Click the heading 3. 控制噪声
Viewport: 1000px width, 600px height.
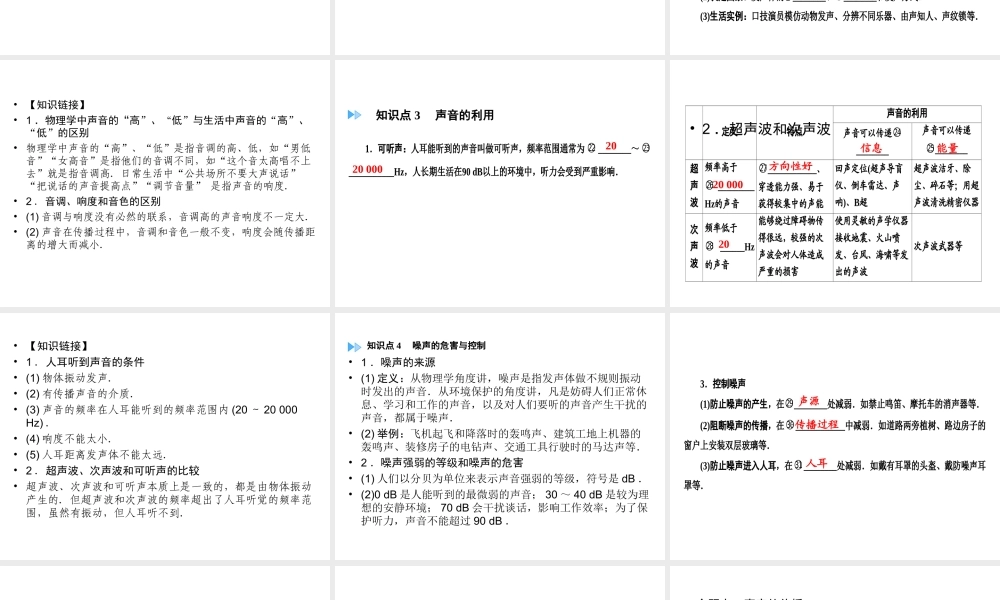click(723, 384)
